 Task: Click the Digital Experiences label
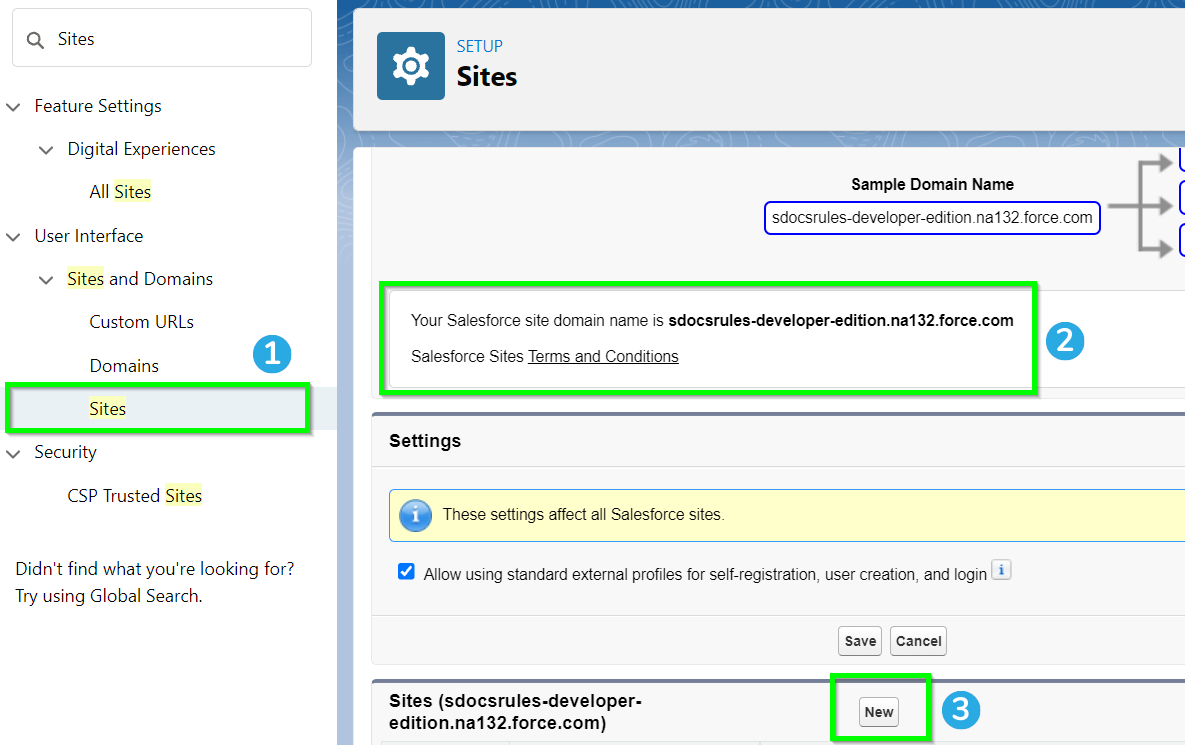pyautogui.click(x=141, y=149)
